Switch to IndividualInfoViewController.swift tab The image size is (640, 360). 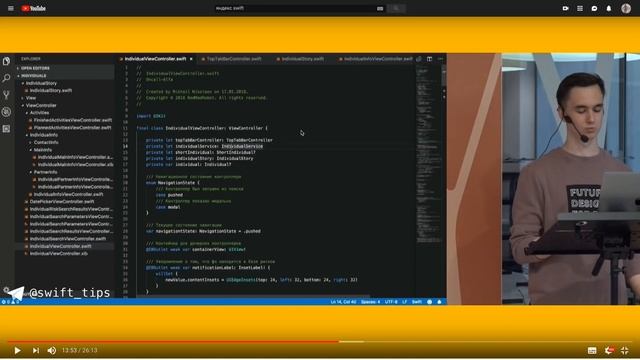click(378, 59)
